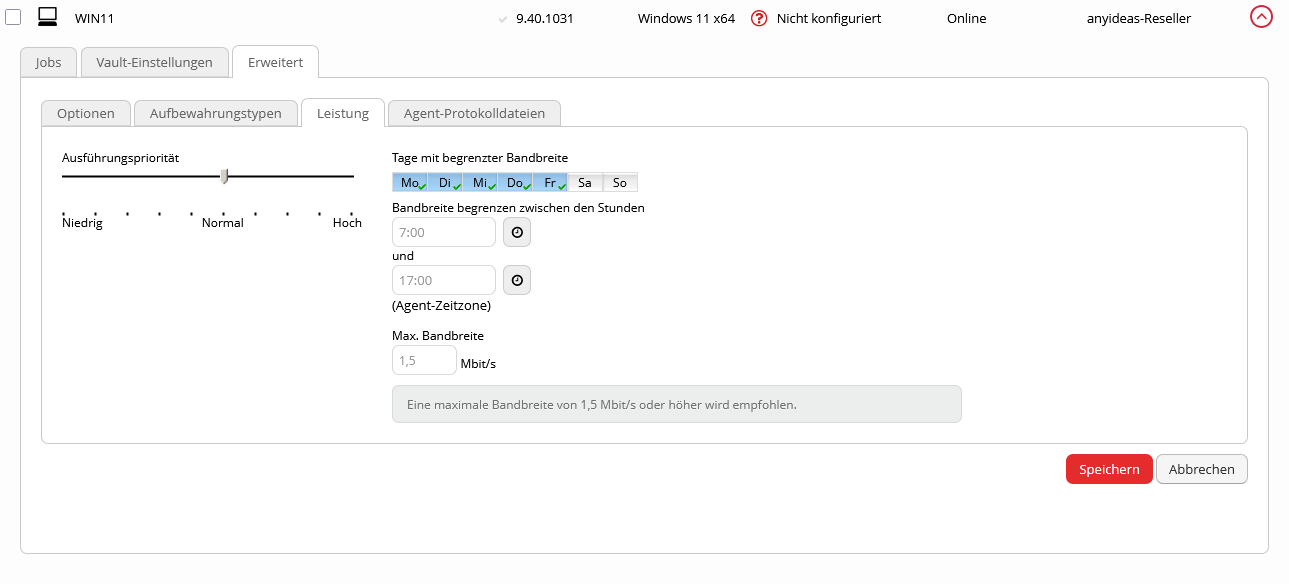Open the Vault-Einstellungen tab
The image size is (1289, 584).
pyautogui.click(x=154, y=62)
